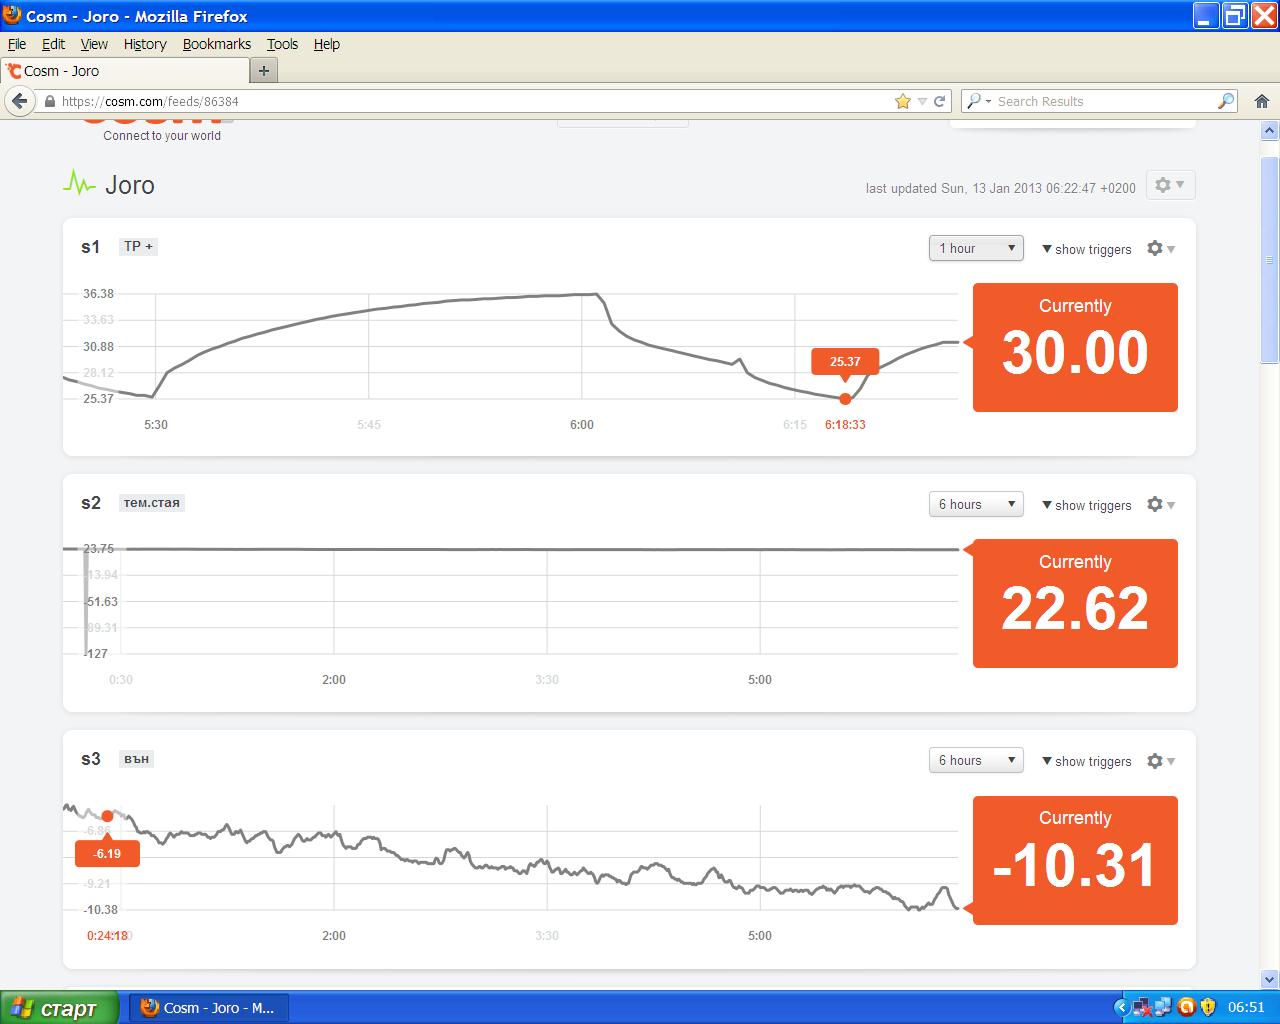Open search engine selector dropdown
This screenshot has height=1024, width=1280.
(x=978, y=101)
